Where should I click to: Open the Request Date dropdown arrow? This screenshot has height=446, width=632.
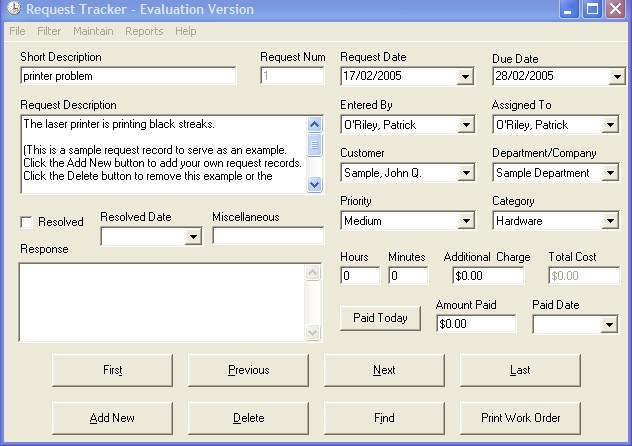pyautogui.click(x=465, y=76)
